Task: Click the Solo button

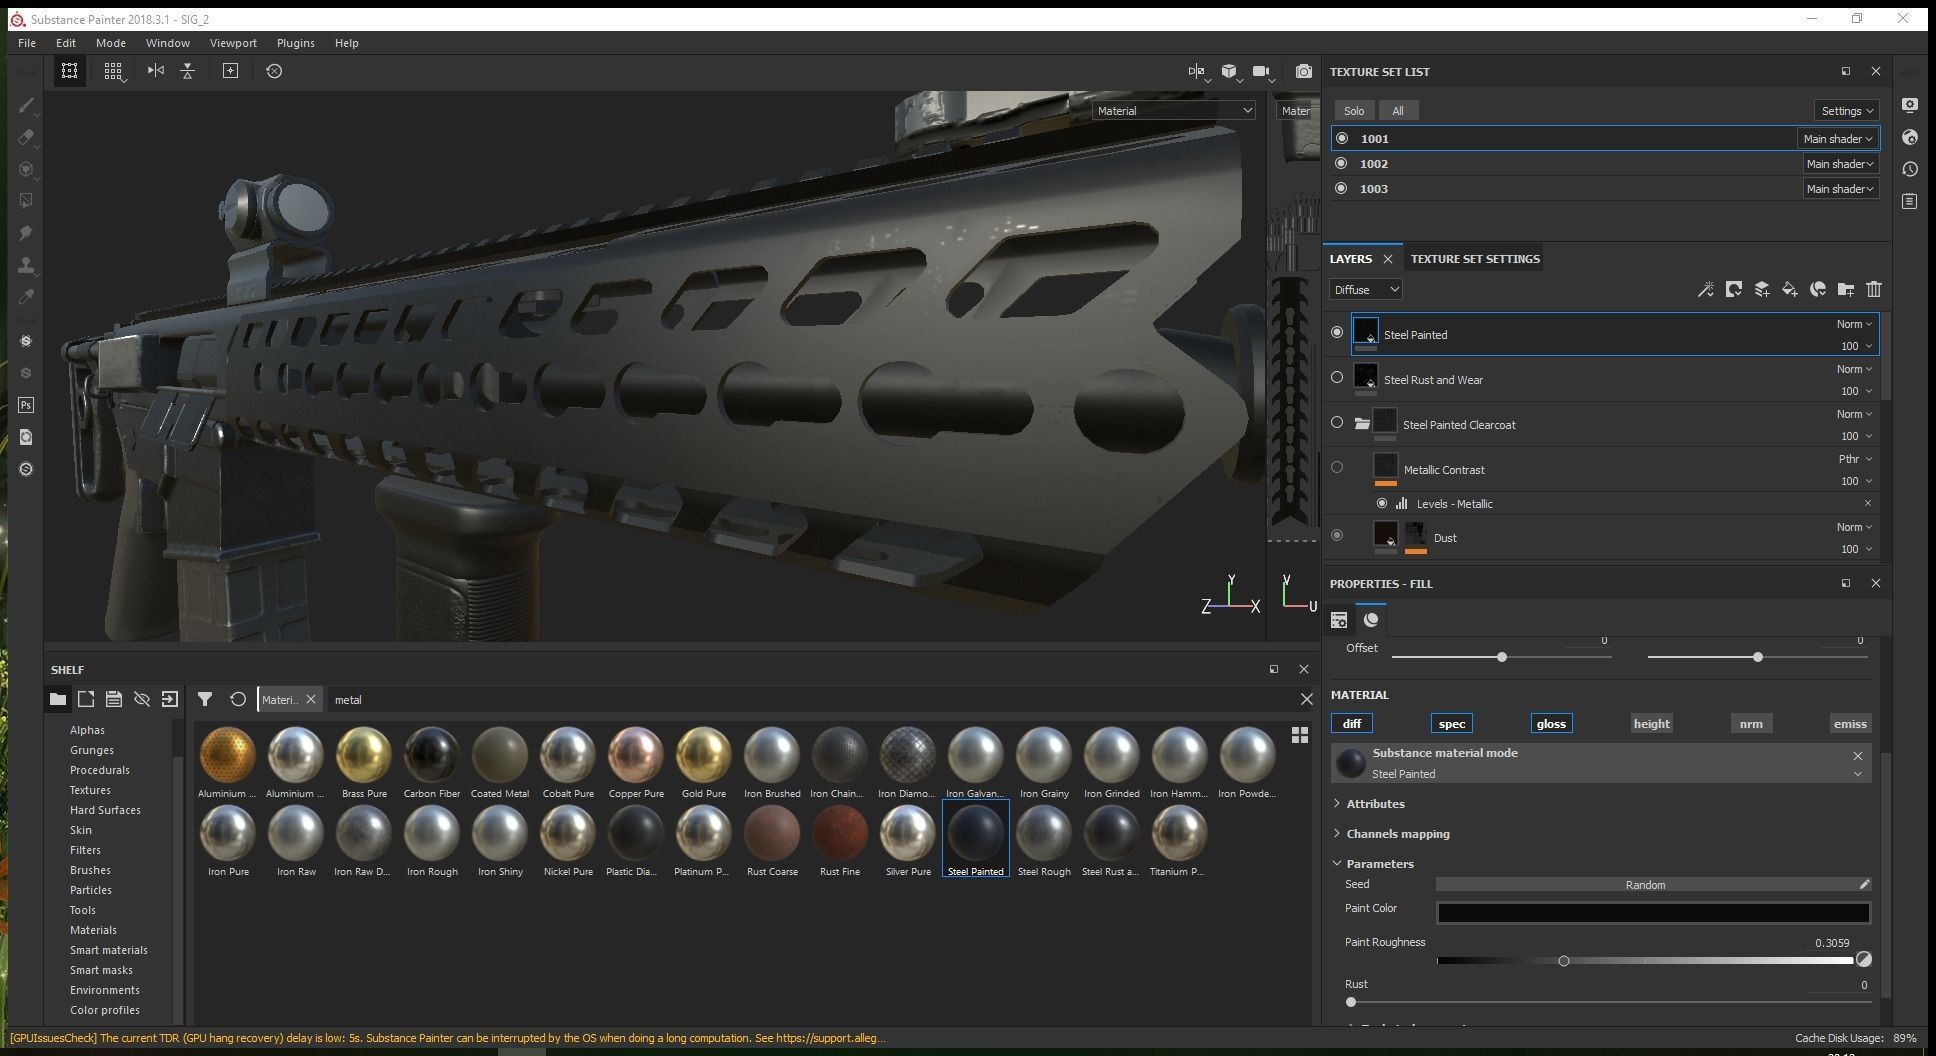Action: (1354, 111)
